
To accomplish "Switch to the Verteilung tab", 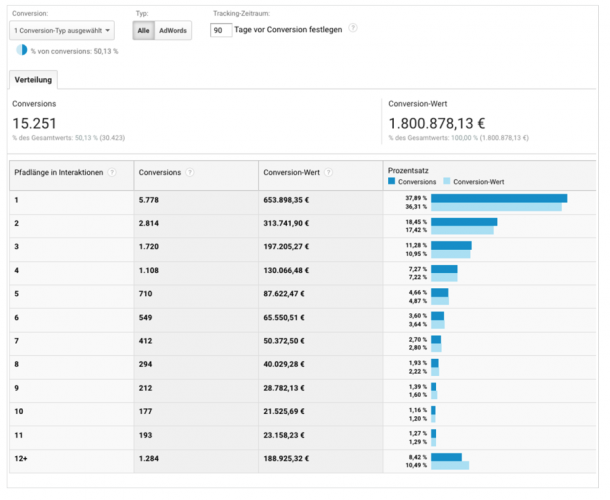I will [x=33, y=80].
